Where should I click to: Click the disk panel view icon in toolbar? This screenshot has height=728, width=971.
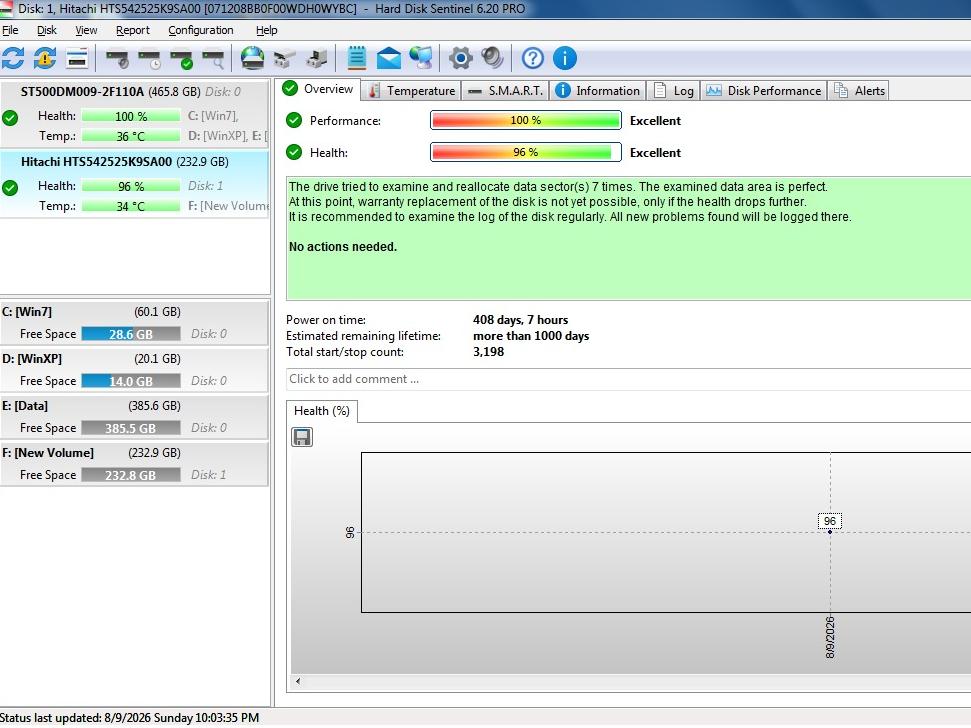click(77, 58)
